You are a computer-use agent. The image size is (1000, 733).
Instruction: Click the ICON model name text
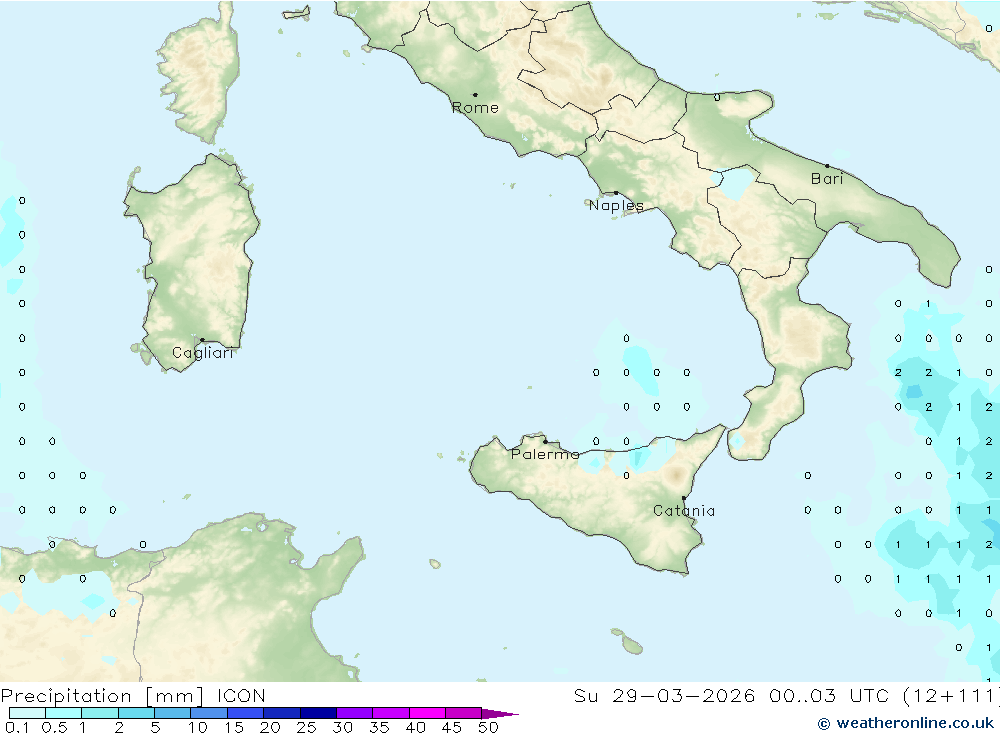click(241, 696)
